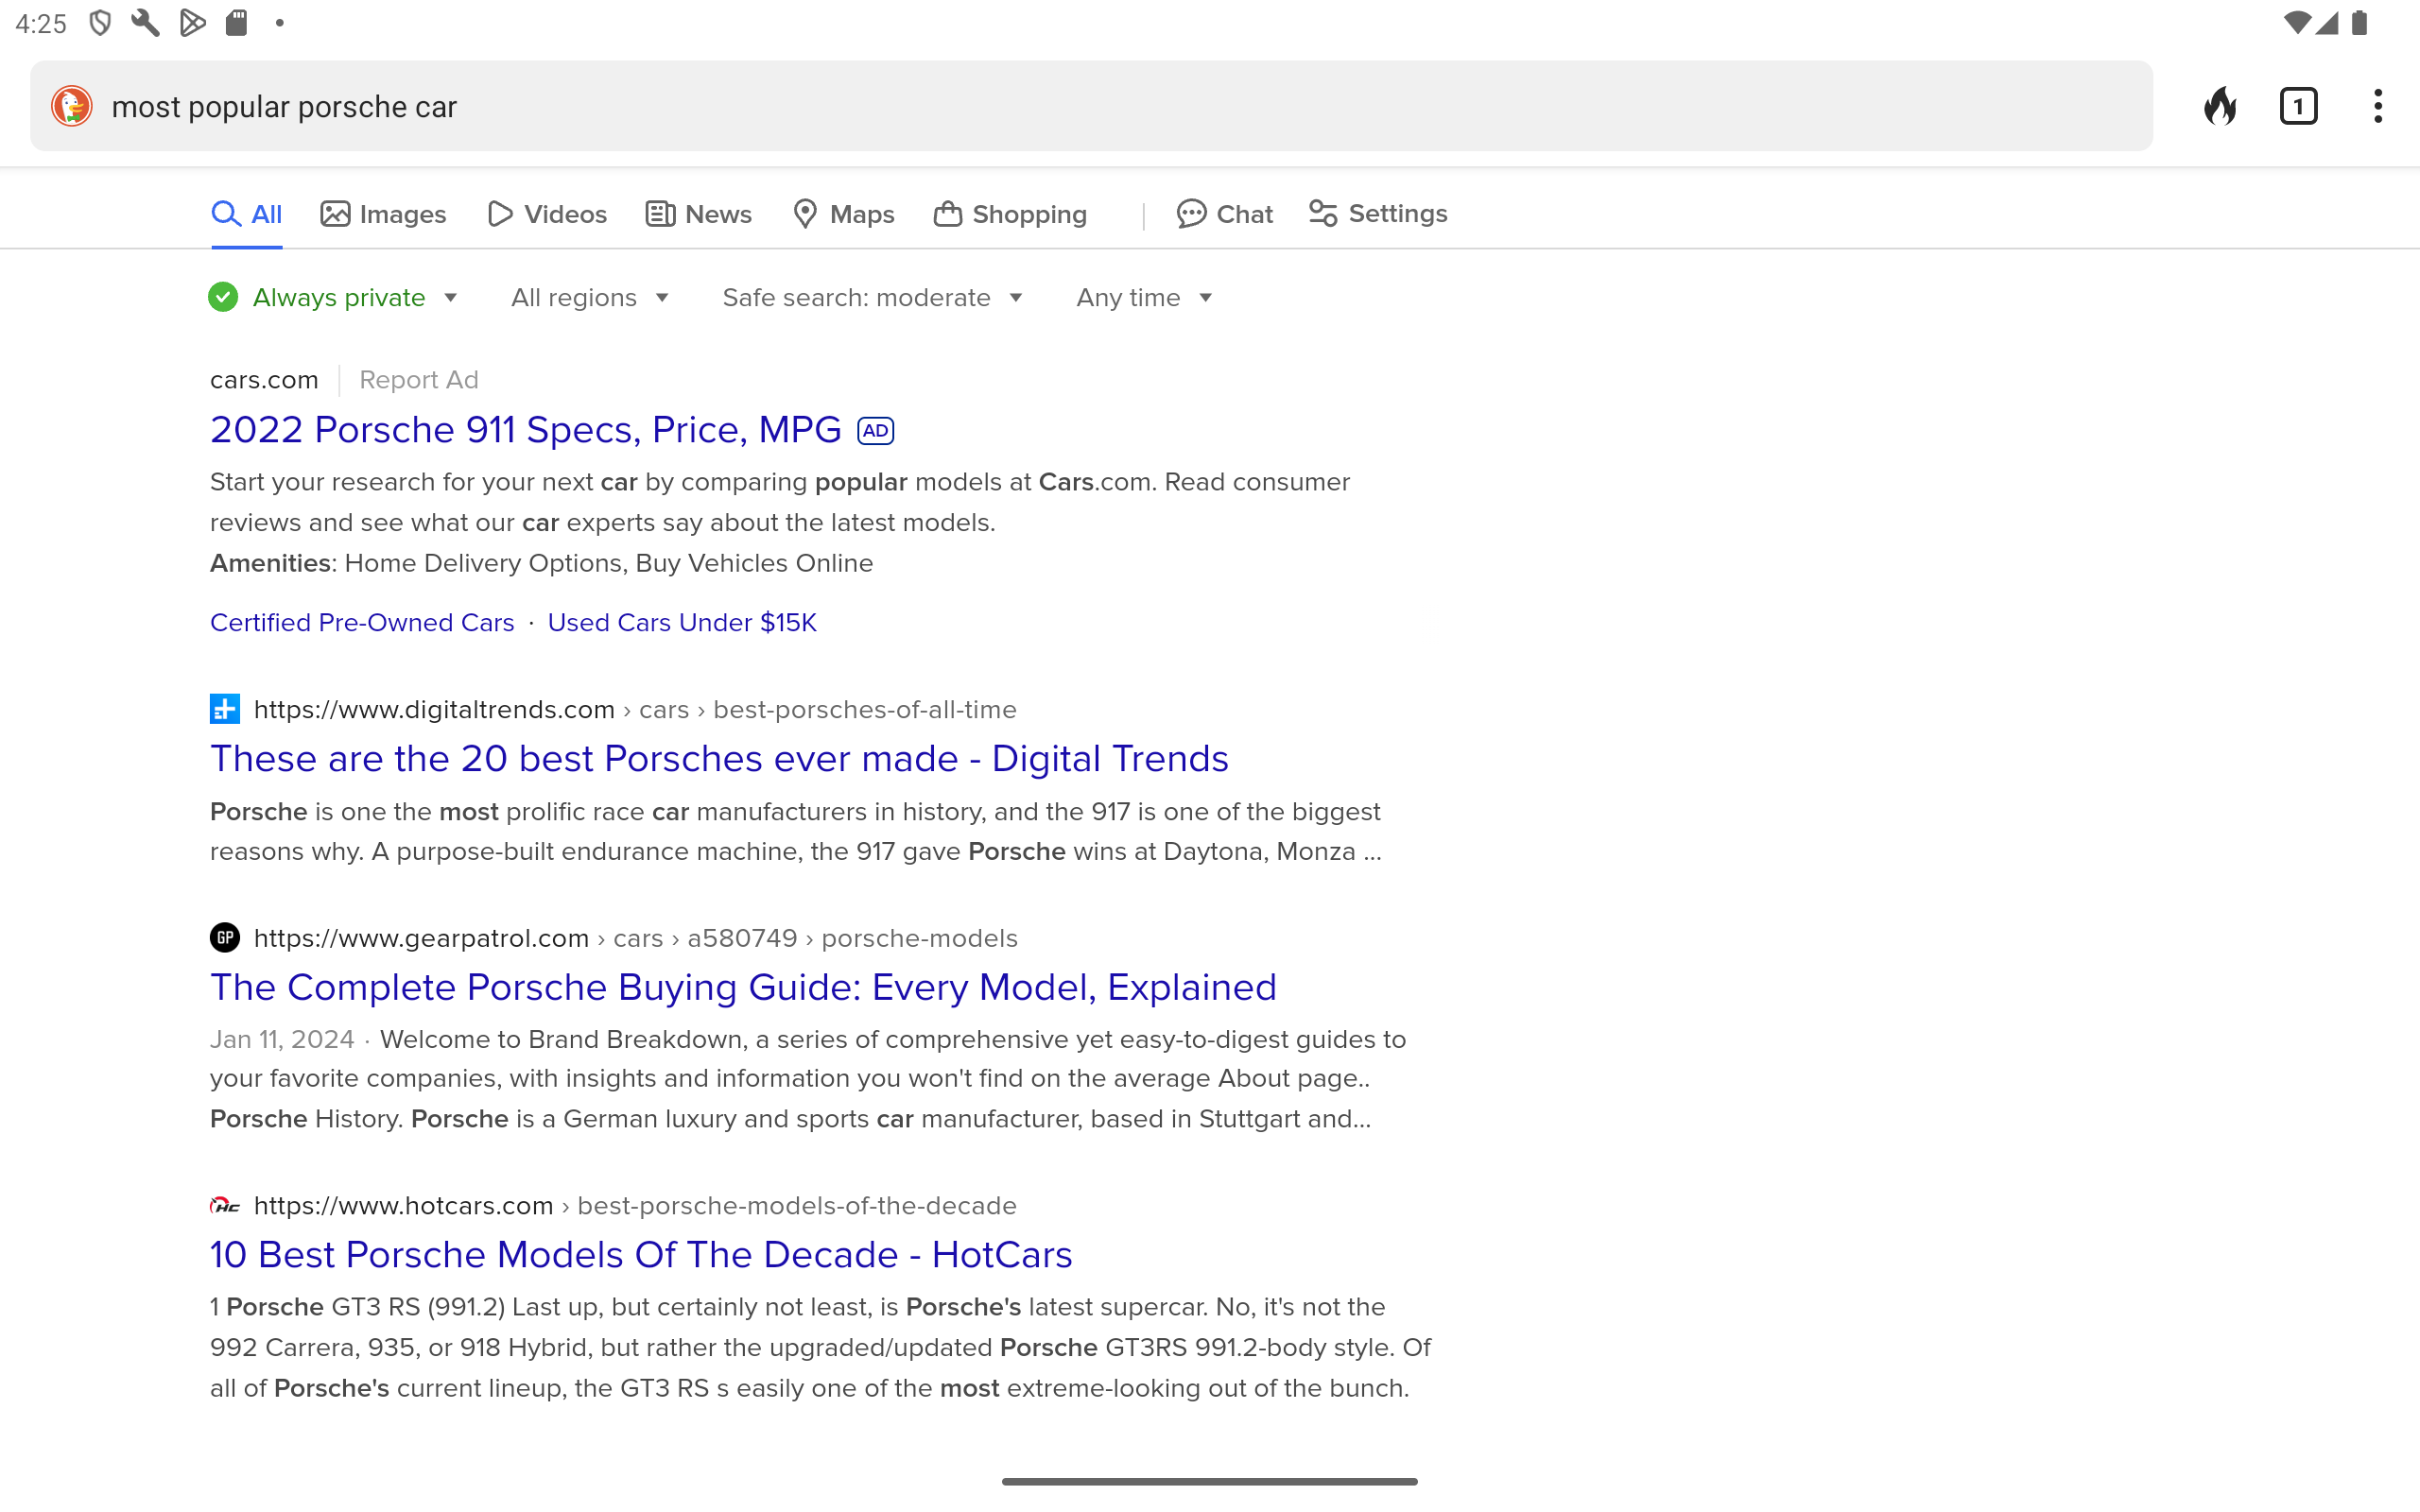Expand Safe search: moderate dropdown
This screenshot has width=2420, height=1512.
tap(872, 297)
